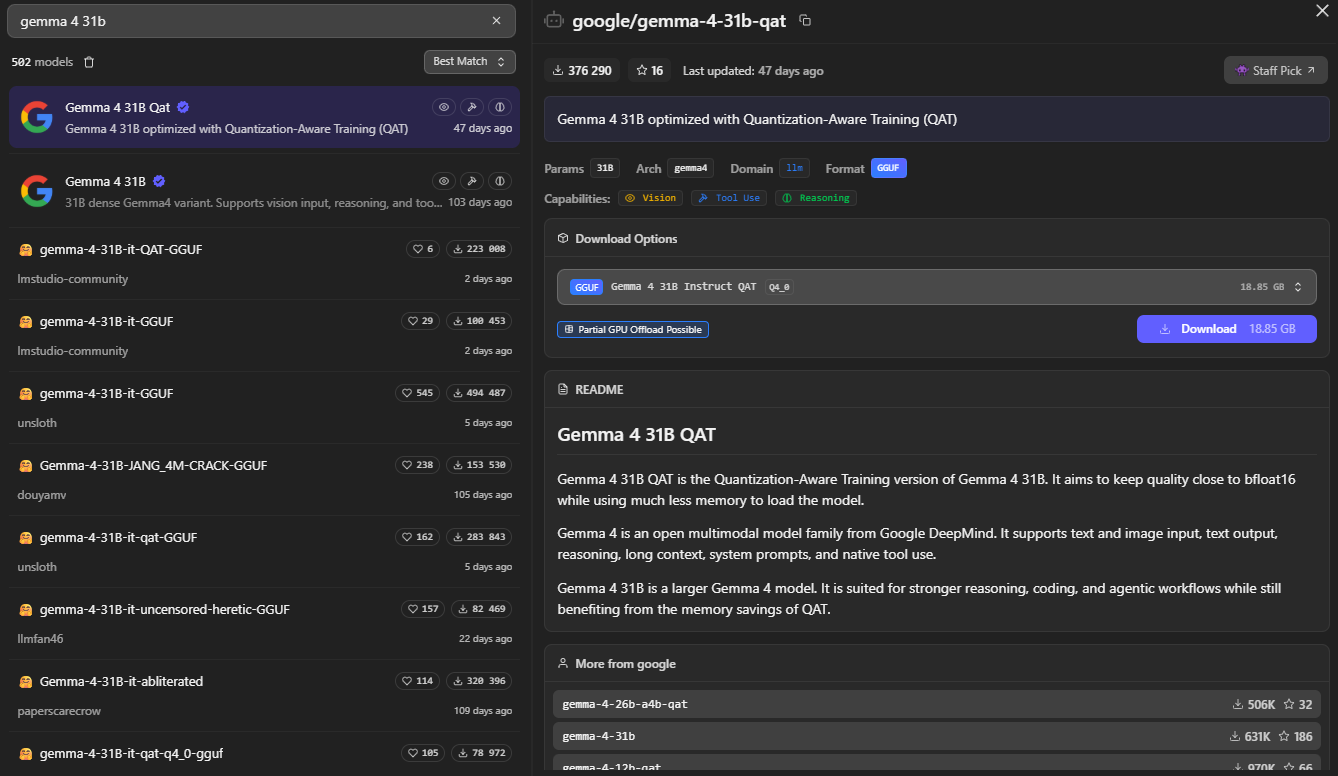Click the Partial GPU Offload Possible badge
Viewport: 1338px width, 776px height.
click(633, 329)
